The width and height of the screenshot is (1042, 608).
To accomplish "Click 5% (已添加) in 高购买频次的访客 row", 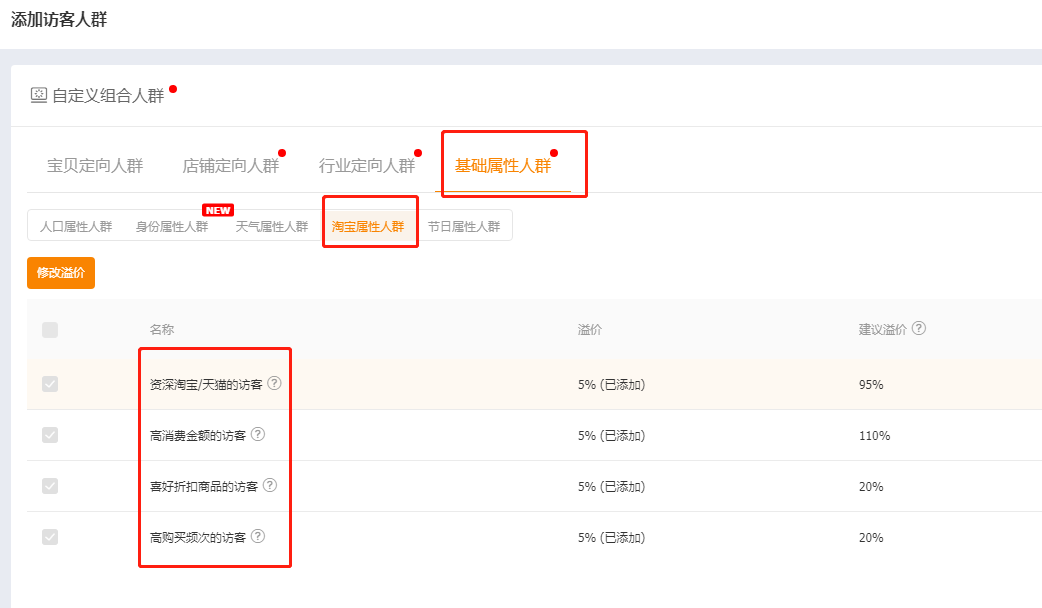I will (611, 538).
